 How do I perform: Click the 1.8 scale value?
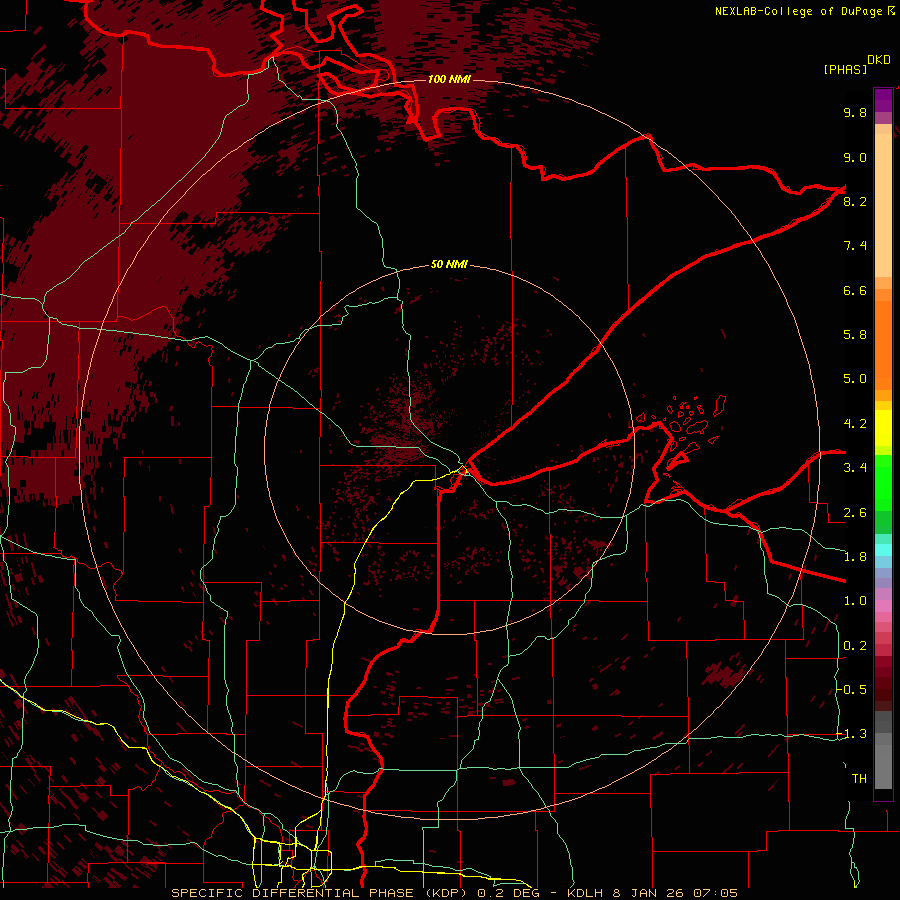[855, 557]
